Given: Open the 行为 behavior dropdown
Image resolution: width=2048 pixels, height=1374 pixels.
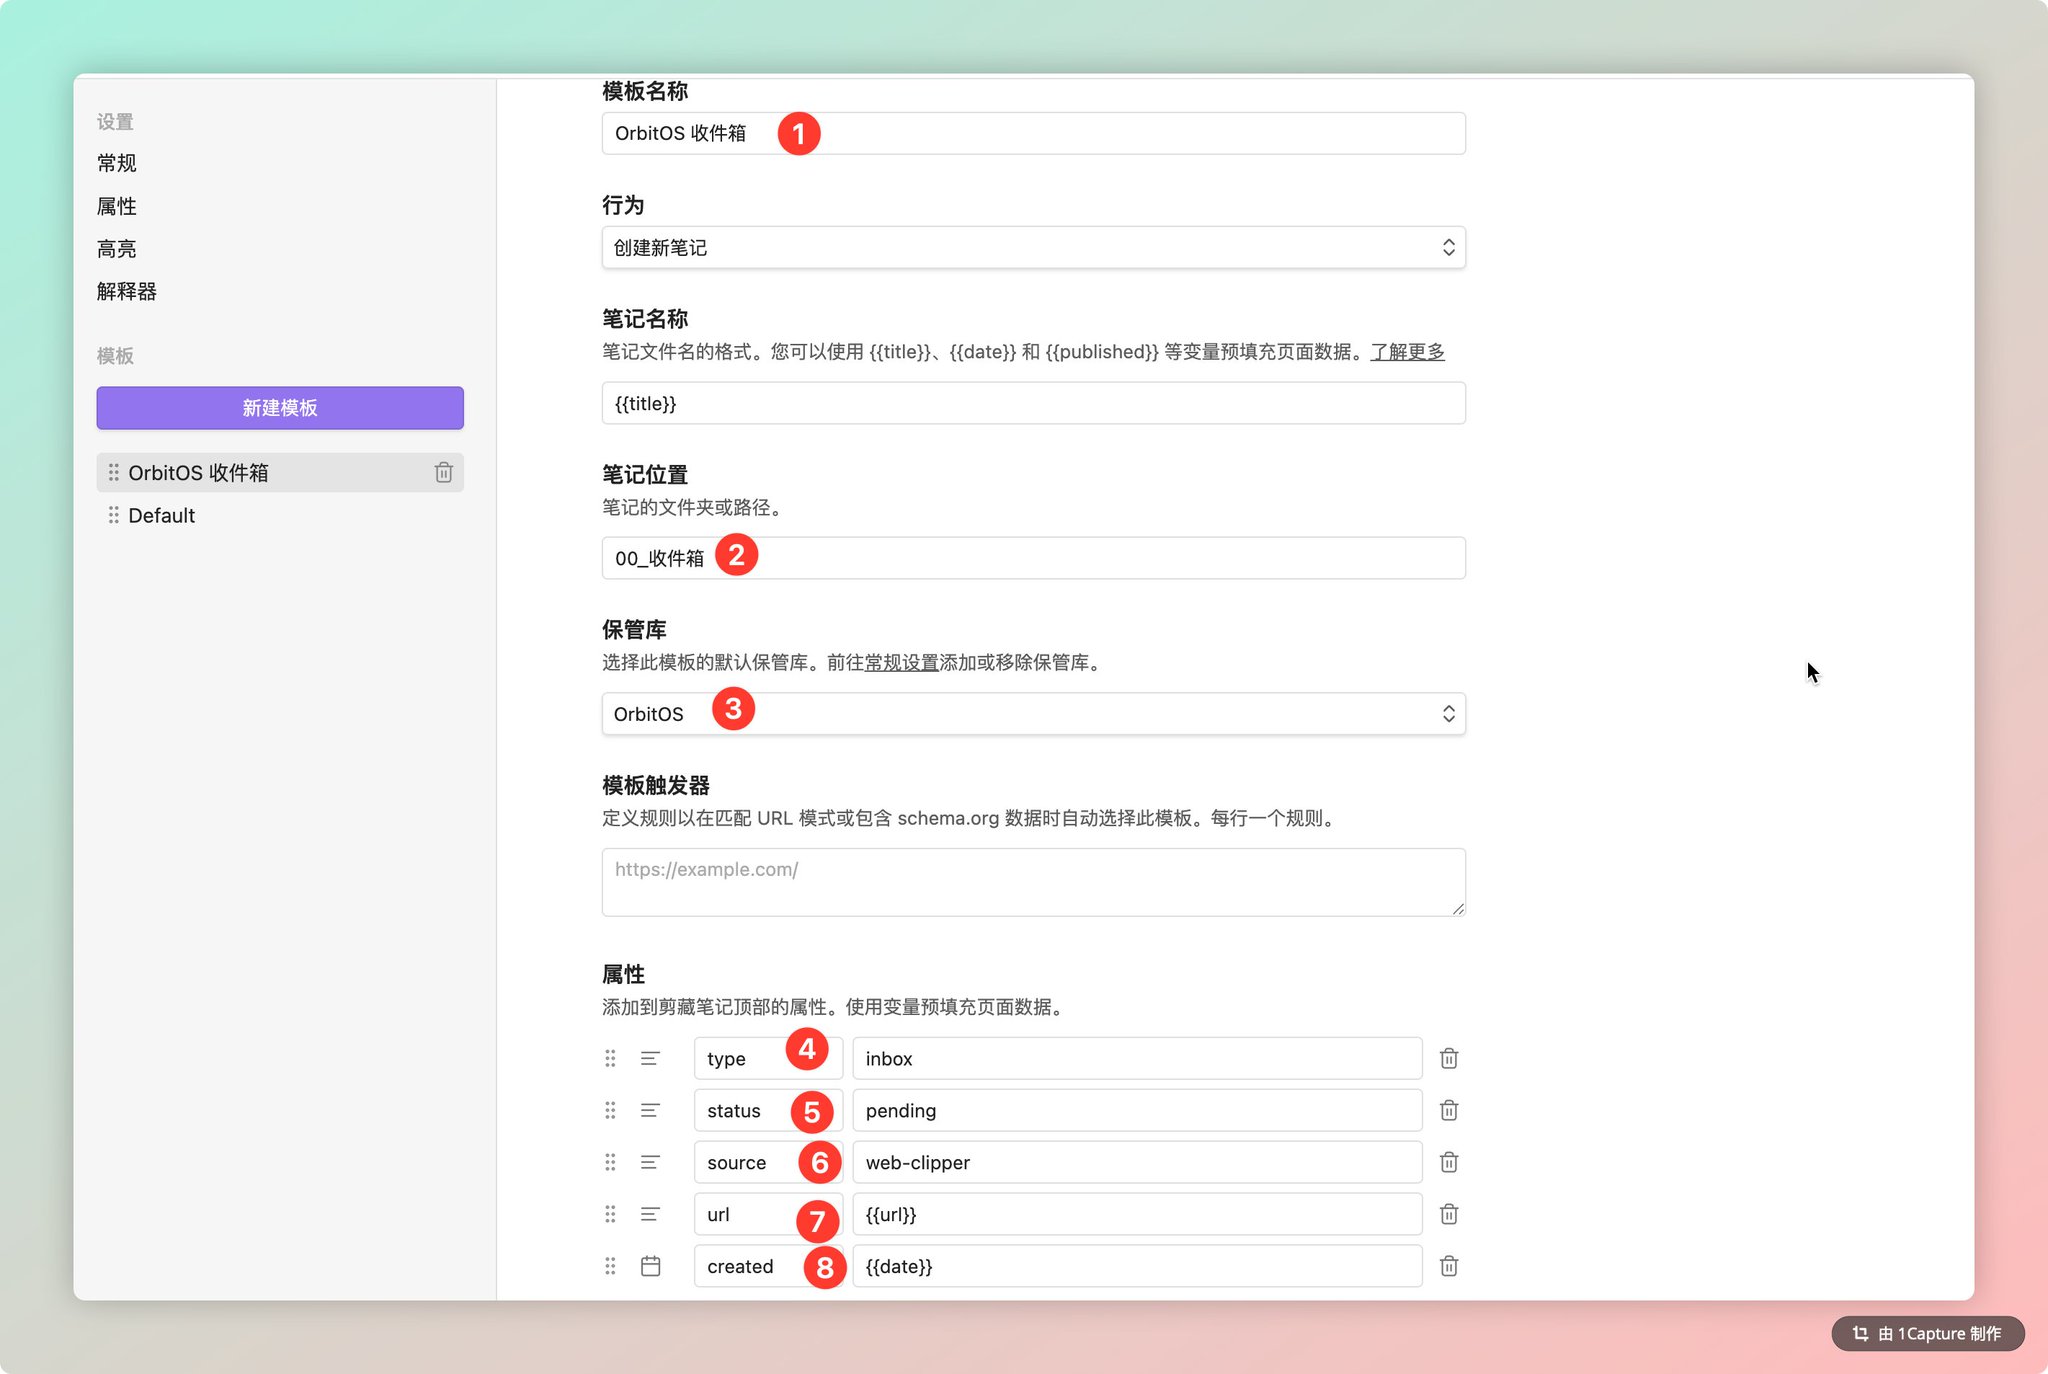Looking at the screenshot, I should 1033,247.
